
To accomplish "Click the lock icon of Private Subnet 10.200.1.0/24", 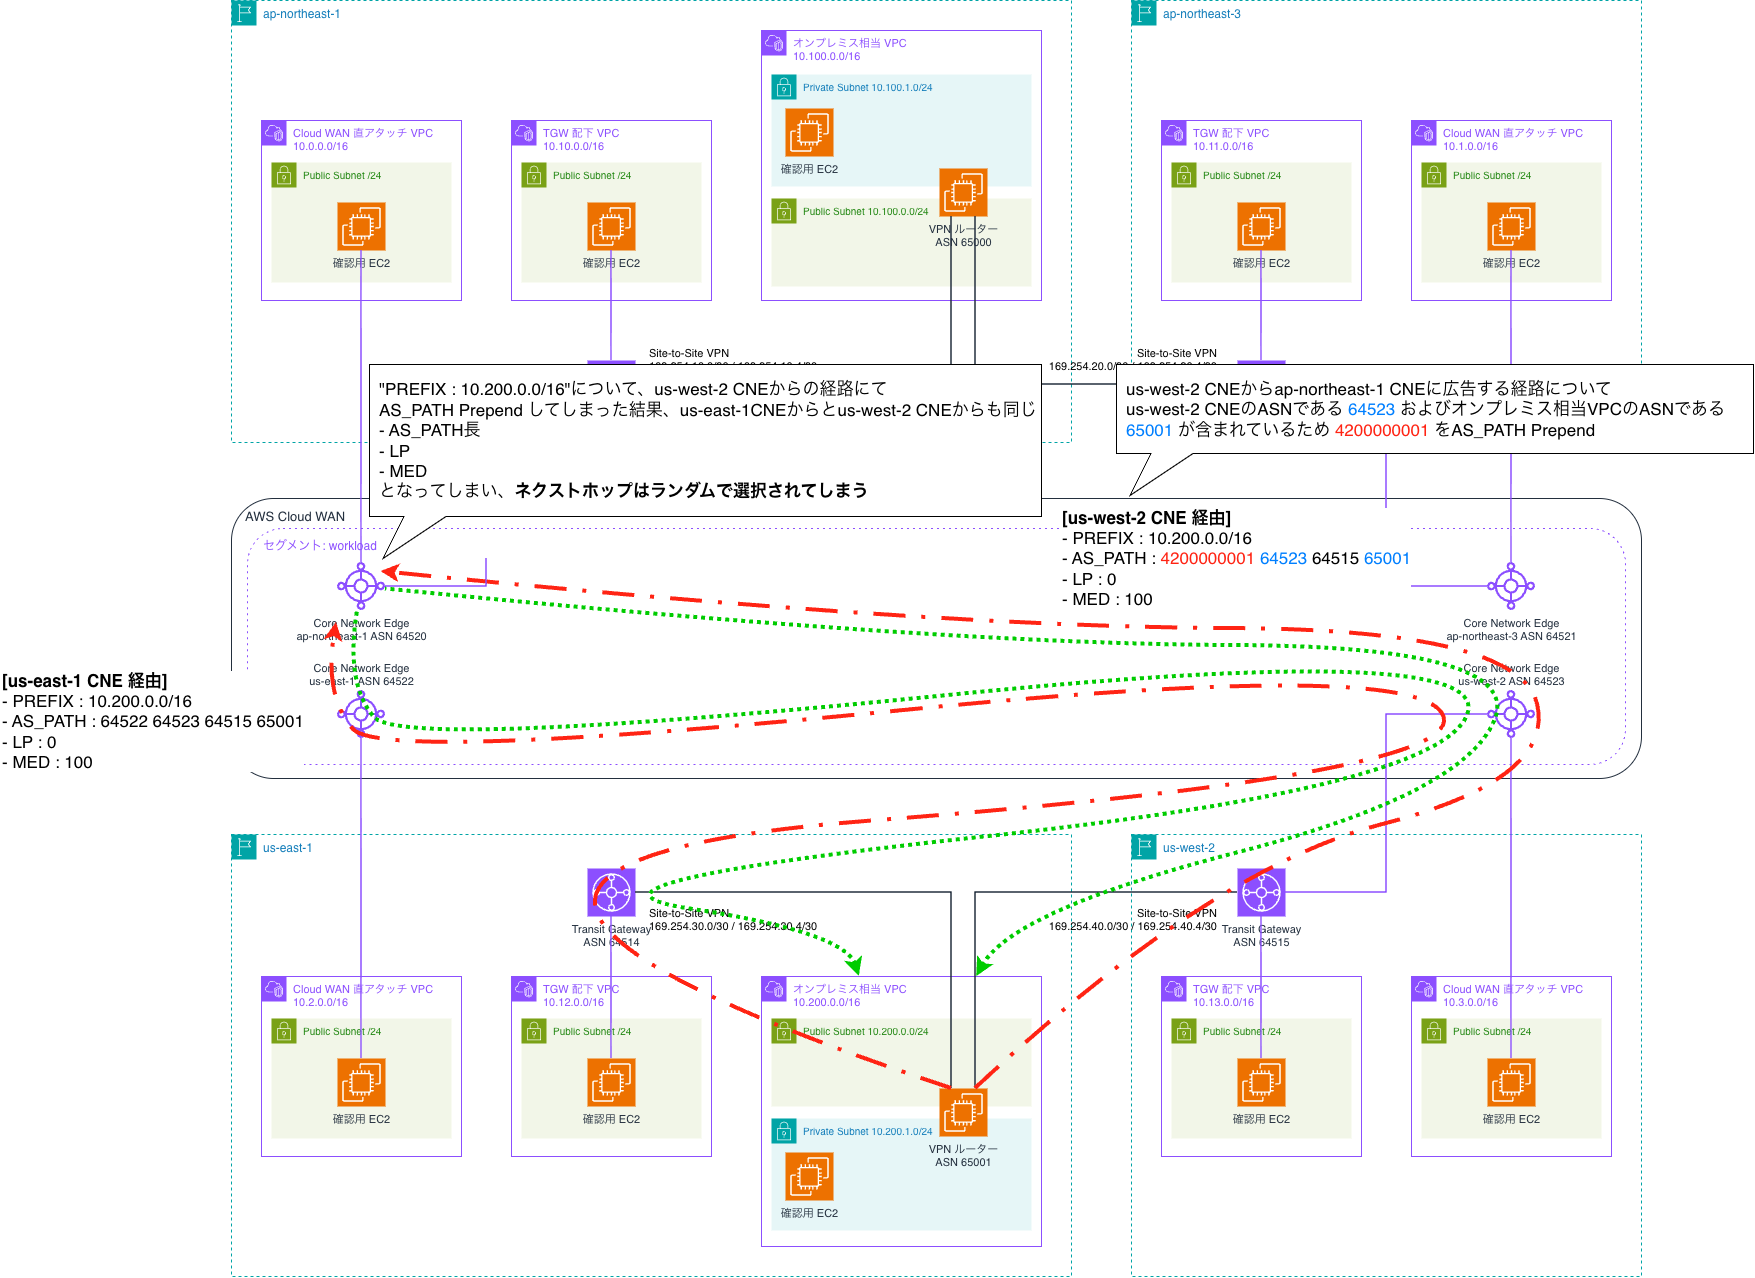I will [x=784, y=1131].
